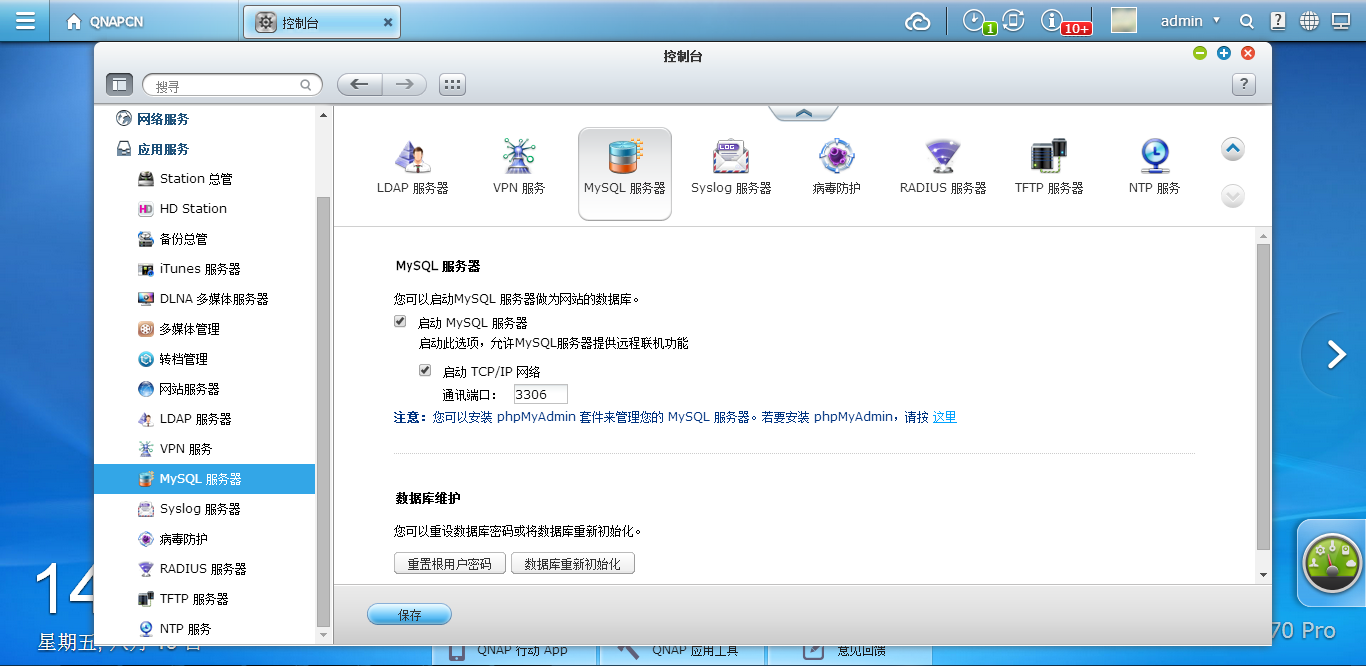Open control panel window help
The height and width of the screenshot is (666, 1366).
pyautogui.click(x=1243, y=85)
